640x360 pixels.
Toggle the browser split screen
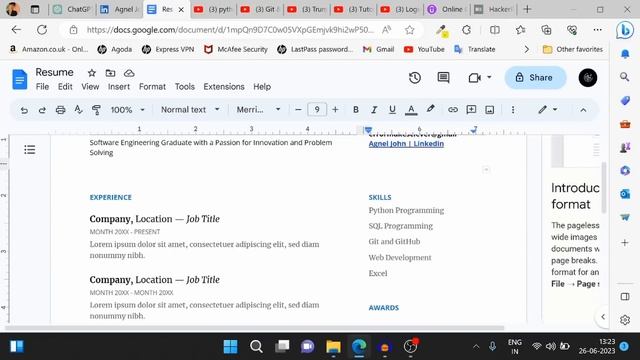coord(495,30)
